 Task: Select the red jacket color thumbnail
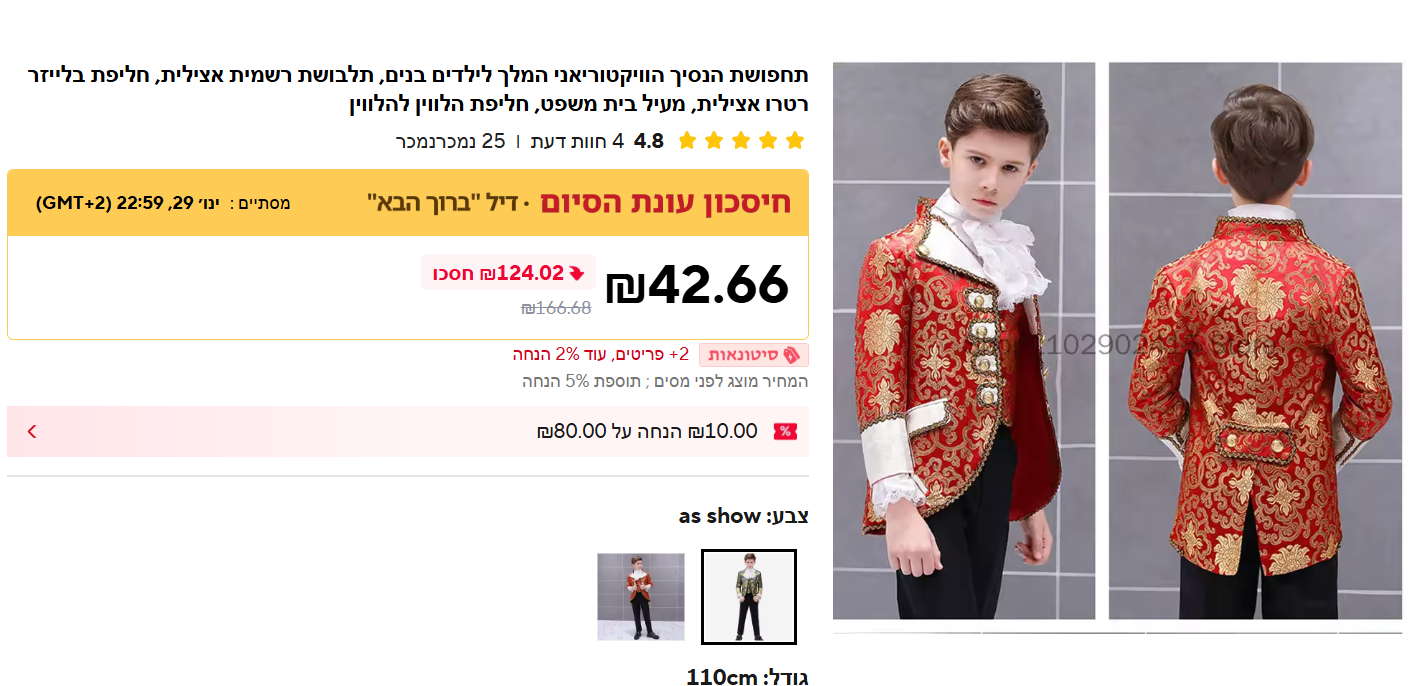(x=641, y=597)
